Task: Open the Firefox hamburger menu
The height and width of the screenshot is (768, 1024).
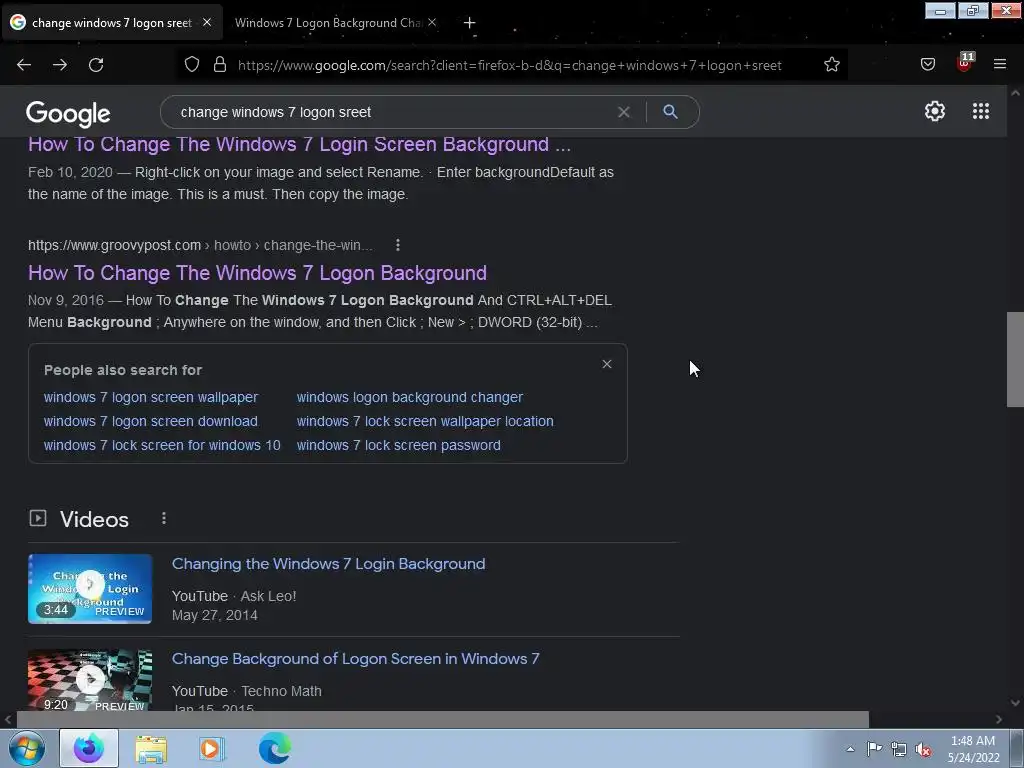Action: (1000, 64)
